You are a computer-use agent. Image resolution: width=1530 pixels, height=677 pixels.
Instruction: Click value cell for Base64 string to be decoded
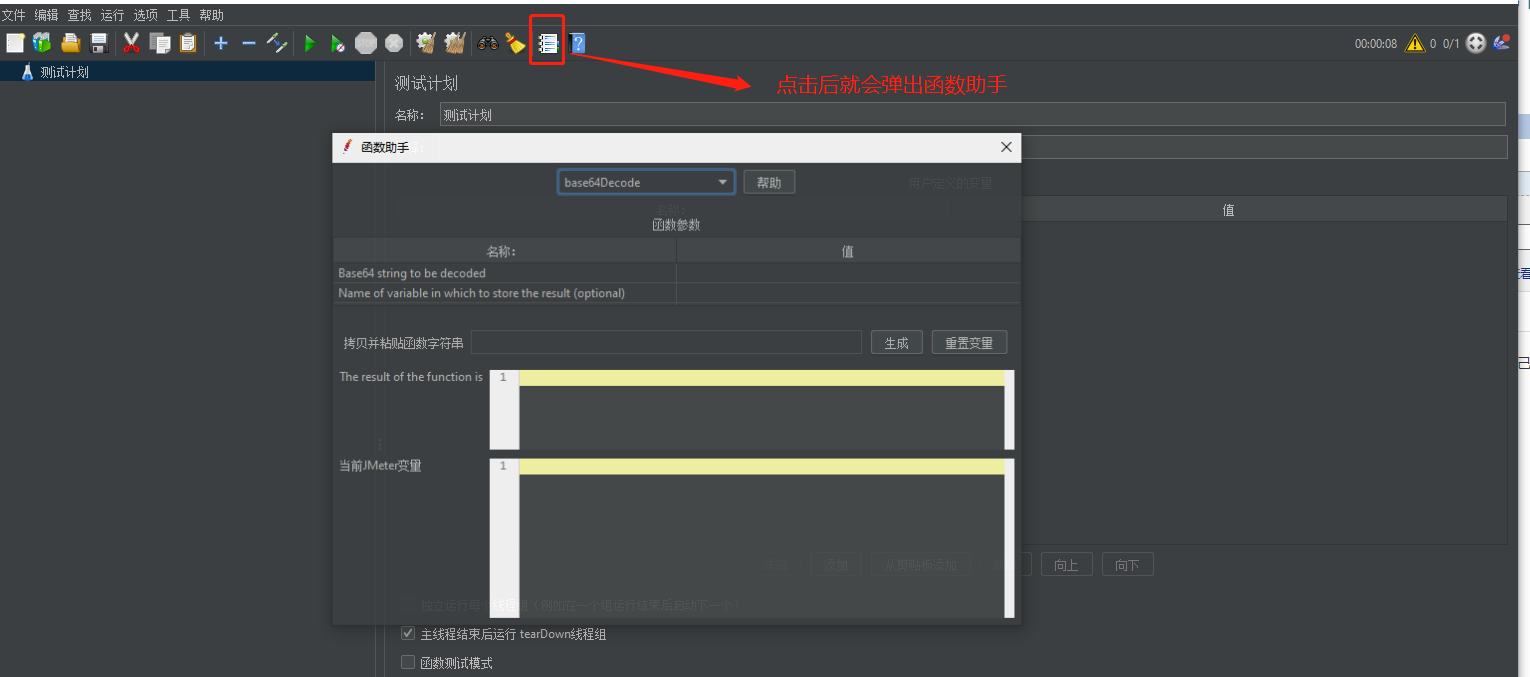(x=848, y=273)
